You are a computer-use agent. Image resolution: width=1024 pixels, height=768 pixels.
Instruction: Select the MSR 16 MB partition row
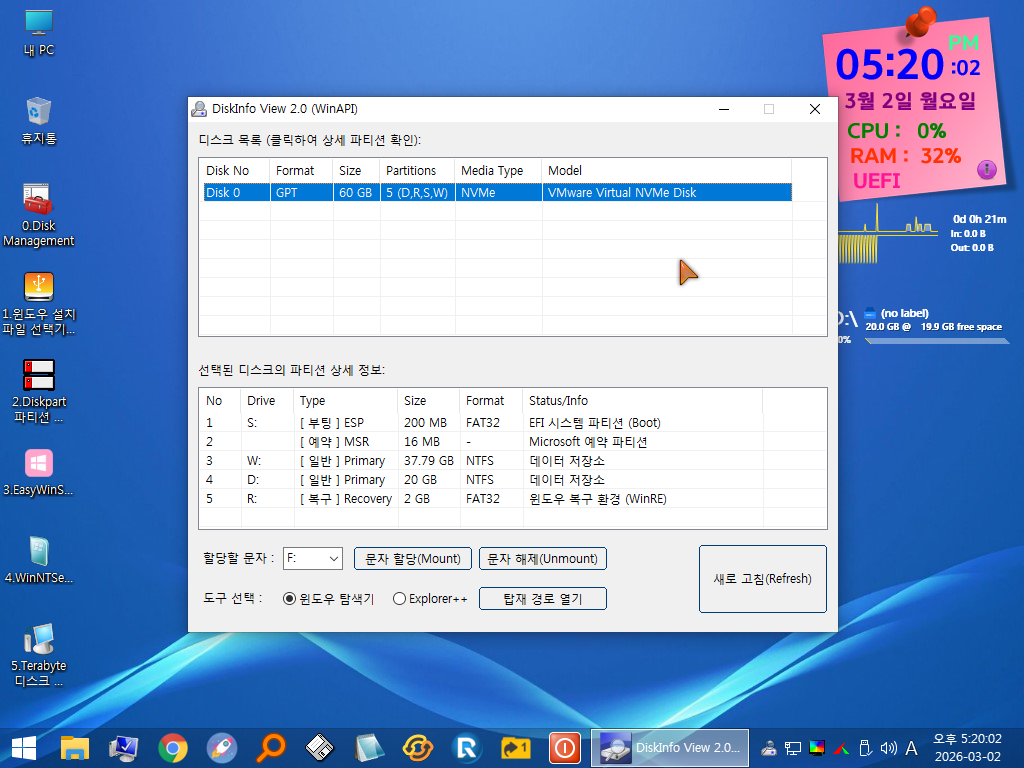(x=483, y=442)
